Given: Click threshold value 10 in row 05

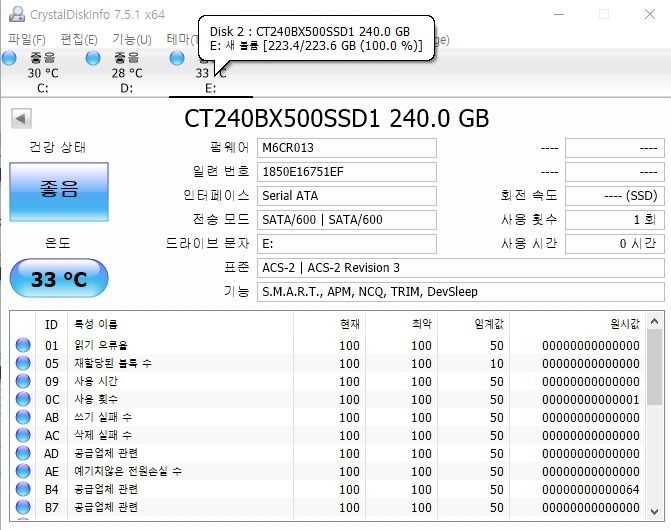Looking at the screenshot, I should [x=497, y=364].
